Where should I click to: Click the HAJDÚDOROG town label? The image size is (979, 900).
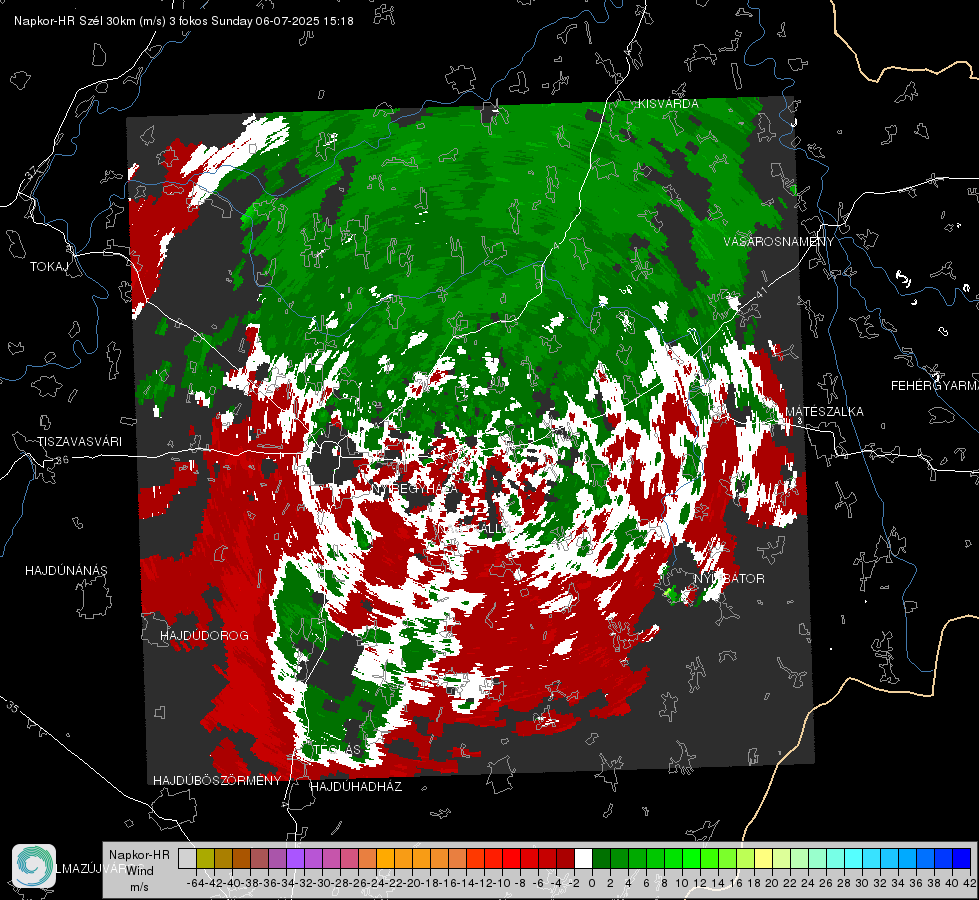coord(204,635)
